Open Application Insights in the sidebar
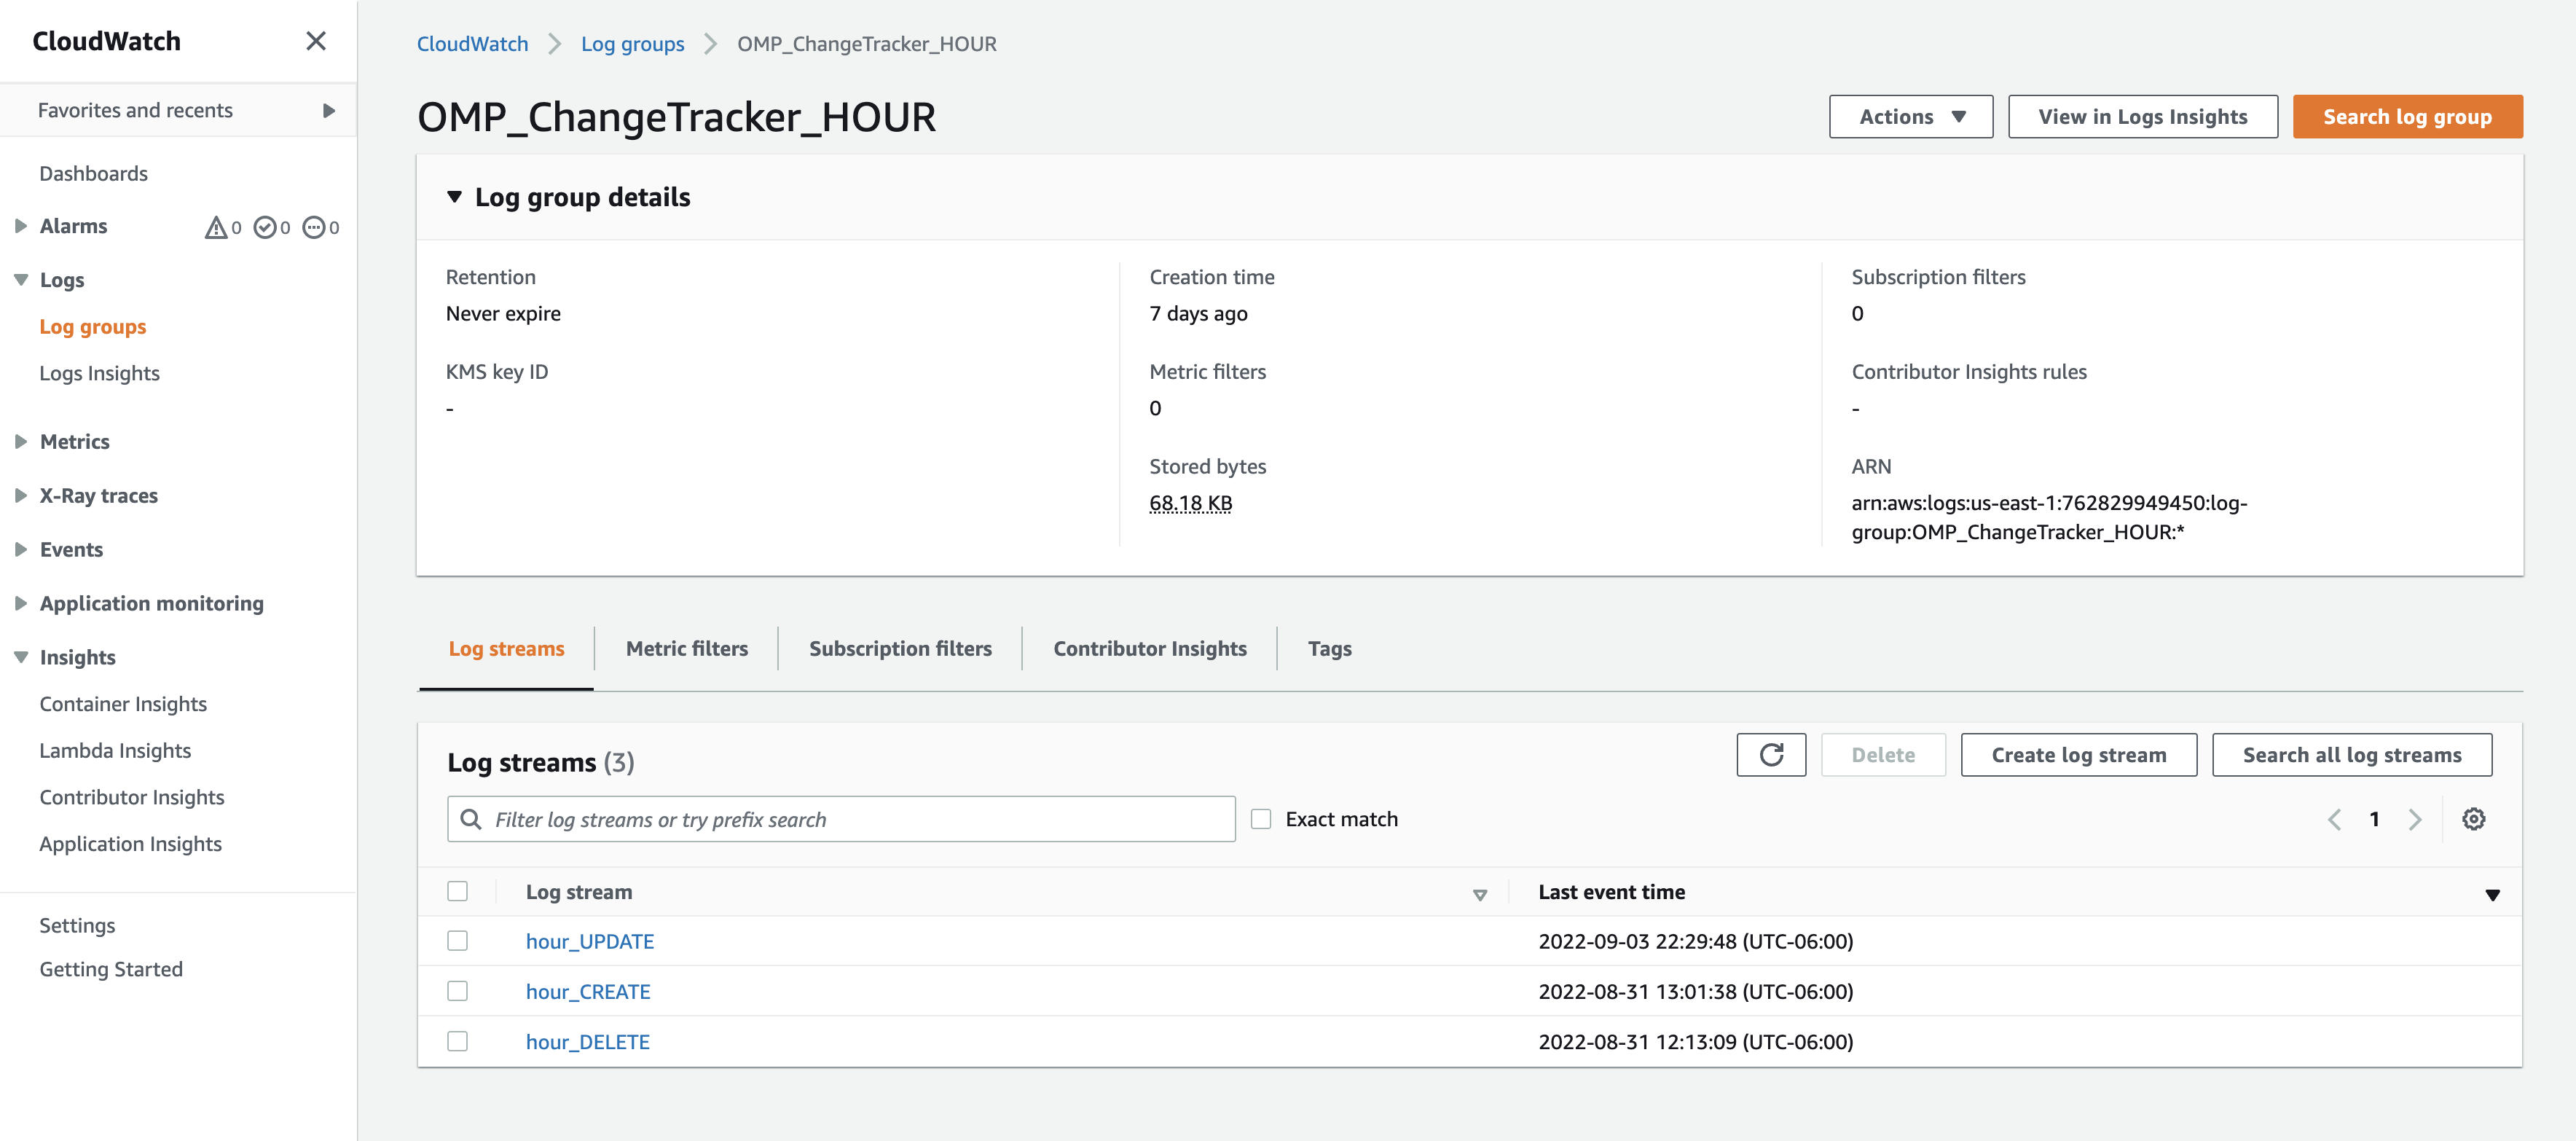This screenshot has width=2576, height=1141. (x=130, y=843)
